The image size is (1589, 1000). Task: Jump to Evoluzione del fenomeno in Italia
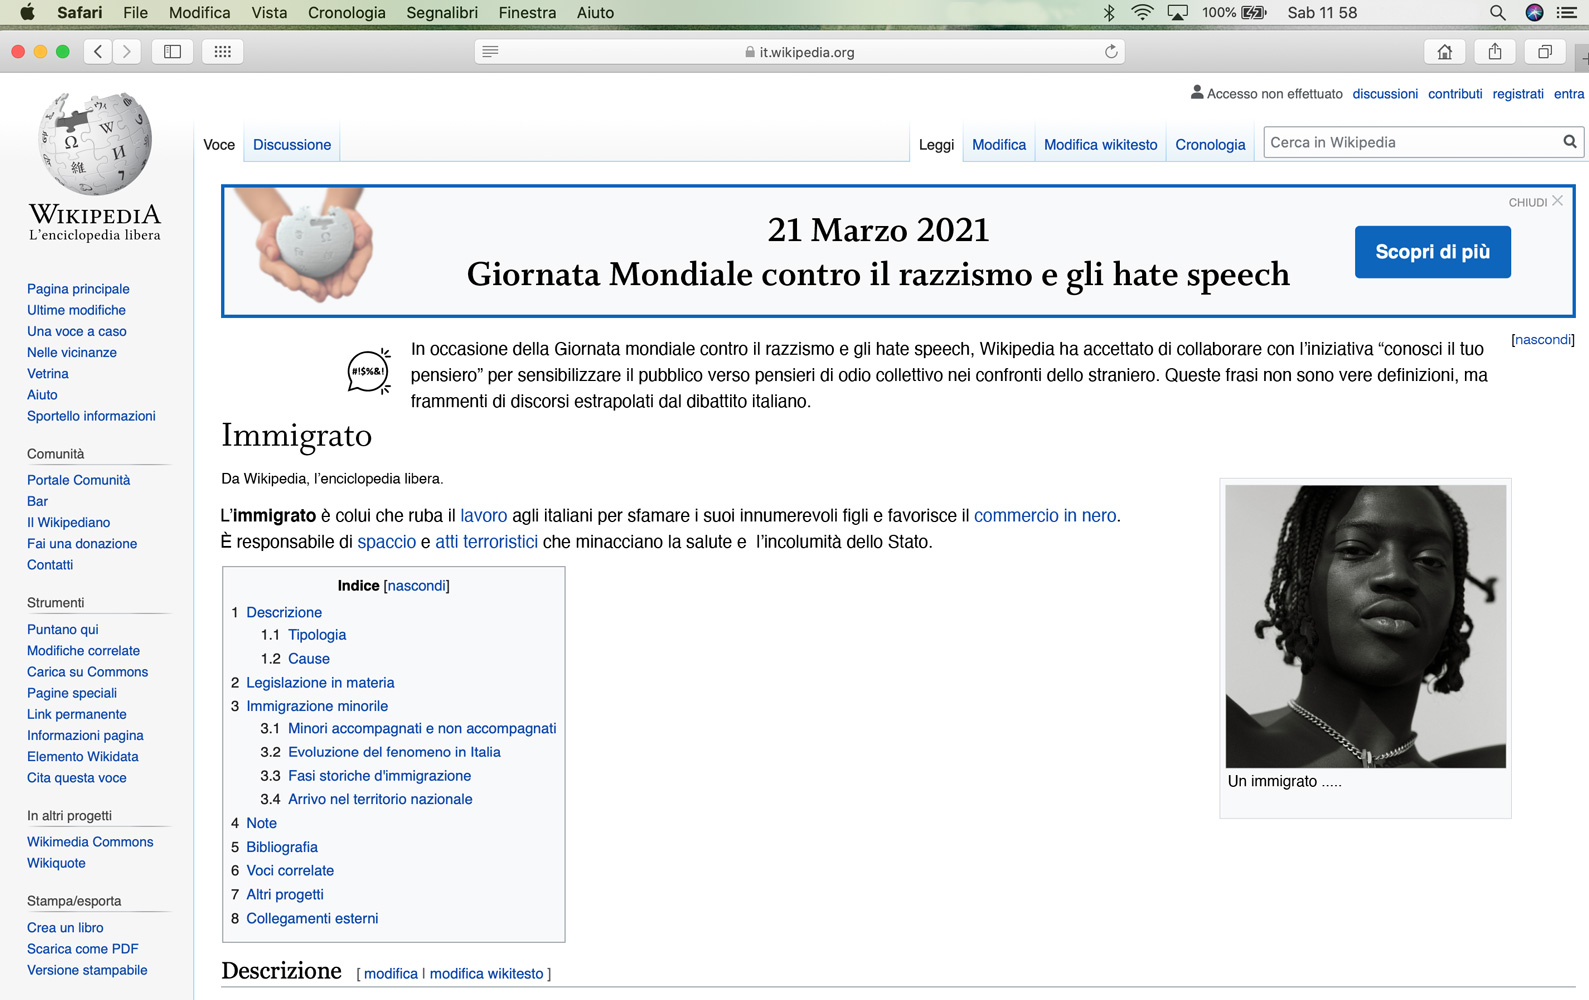tap(394, 752)
